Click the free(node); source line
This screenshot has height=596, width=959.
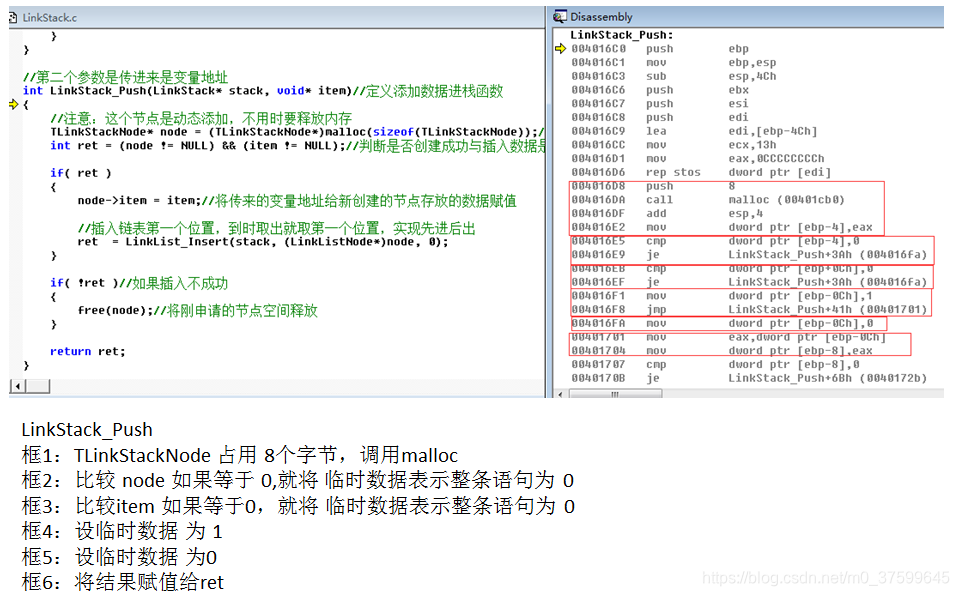coord(198,311)
